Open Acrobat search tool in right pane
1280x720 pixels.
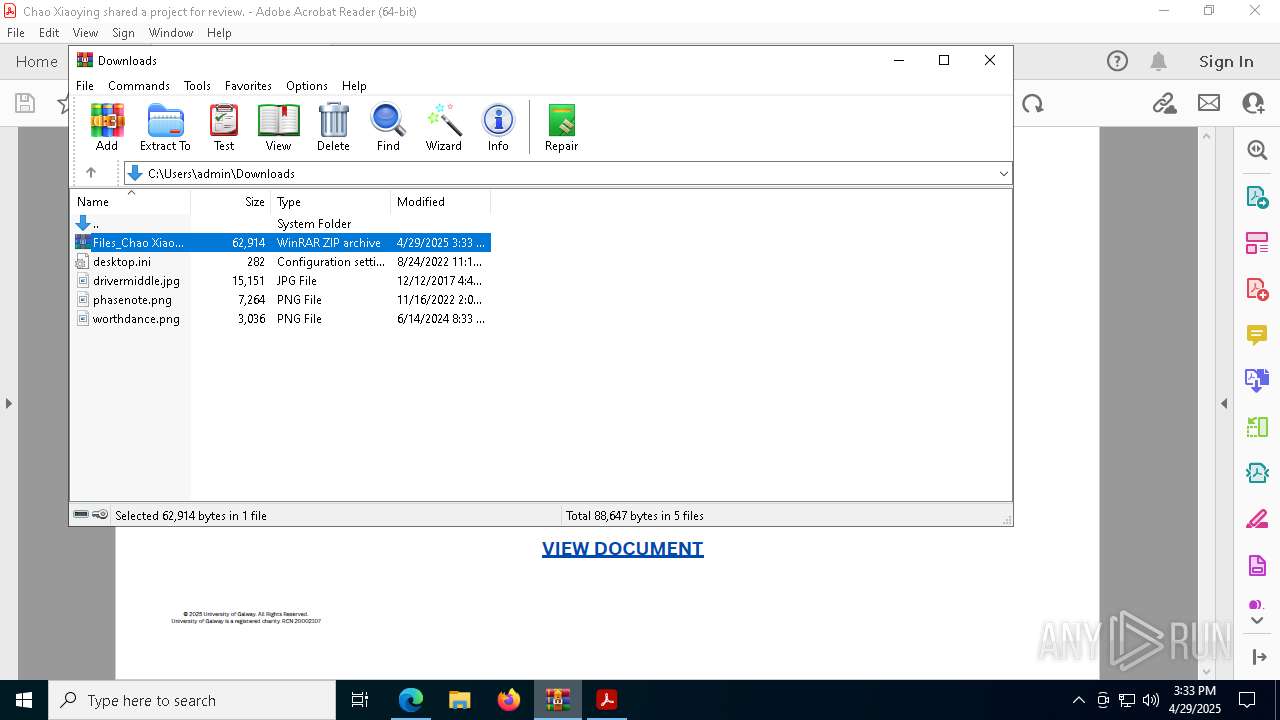[x=1257, y=150]
